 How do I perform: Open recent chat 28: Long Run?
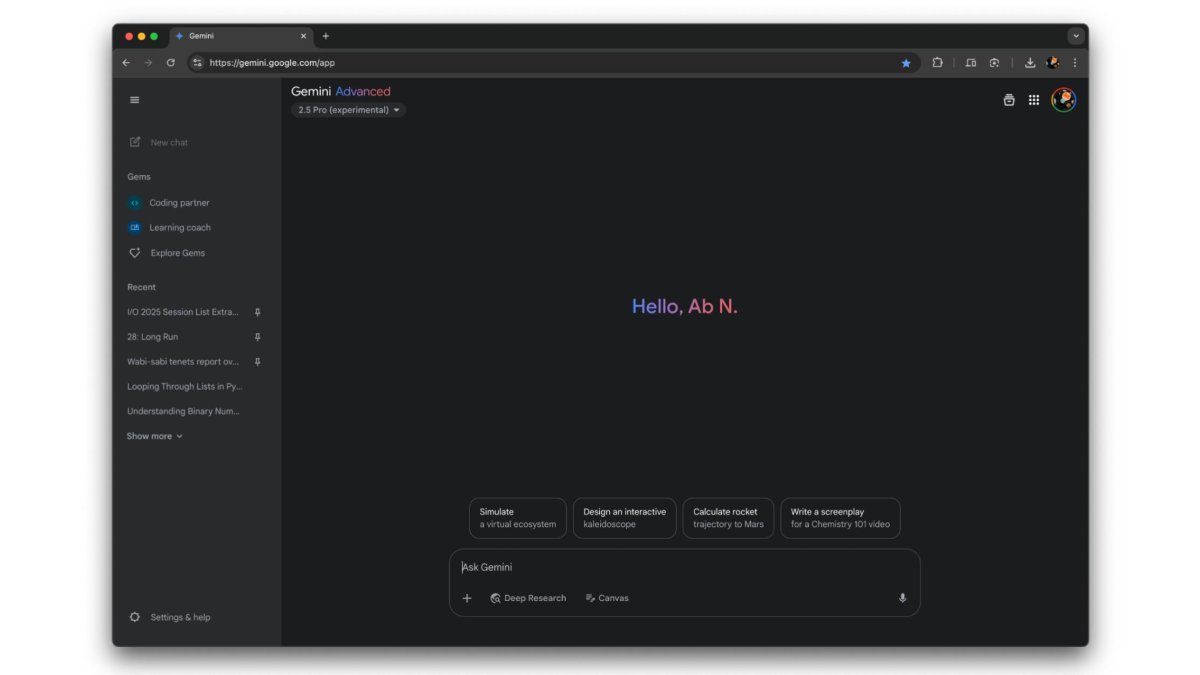coord(153,337)
